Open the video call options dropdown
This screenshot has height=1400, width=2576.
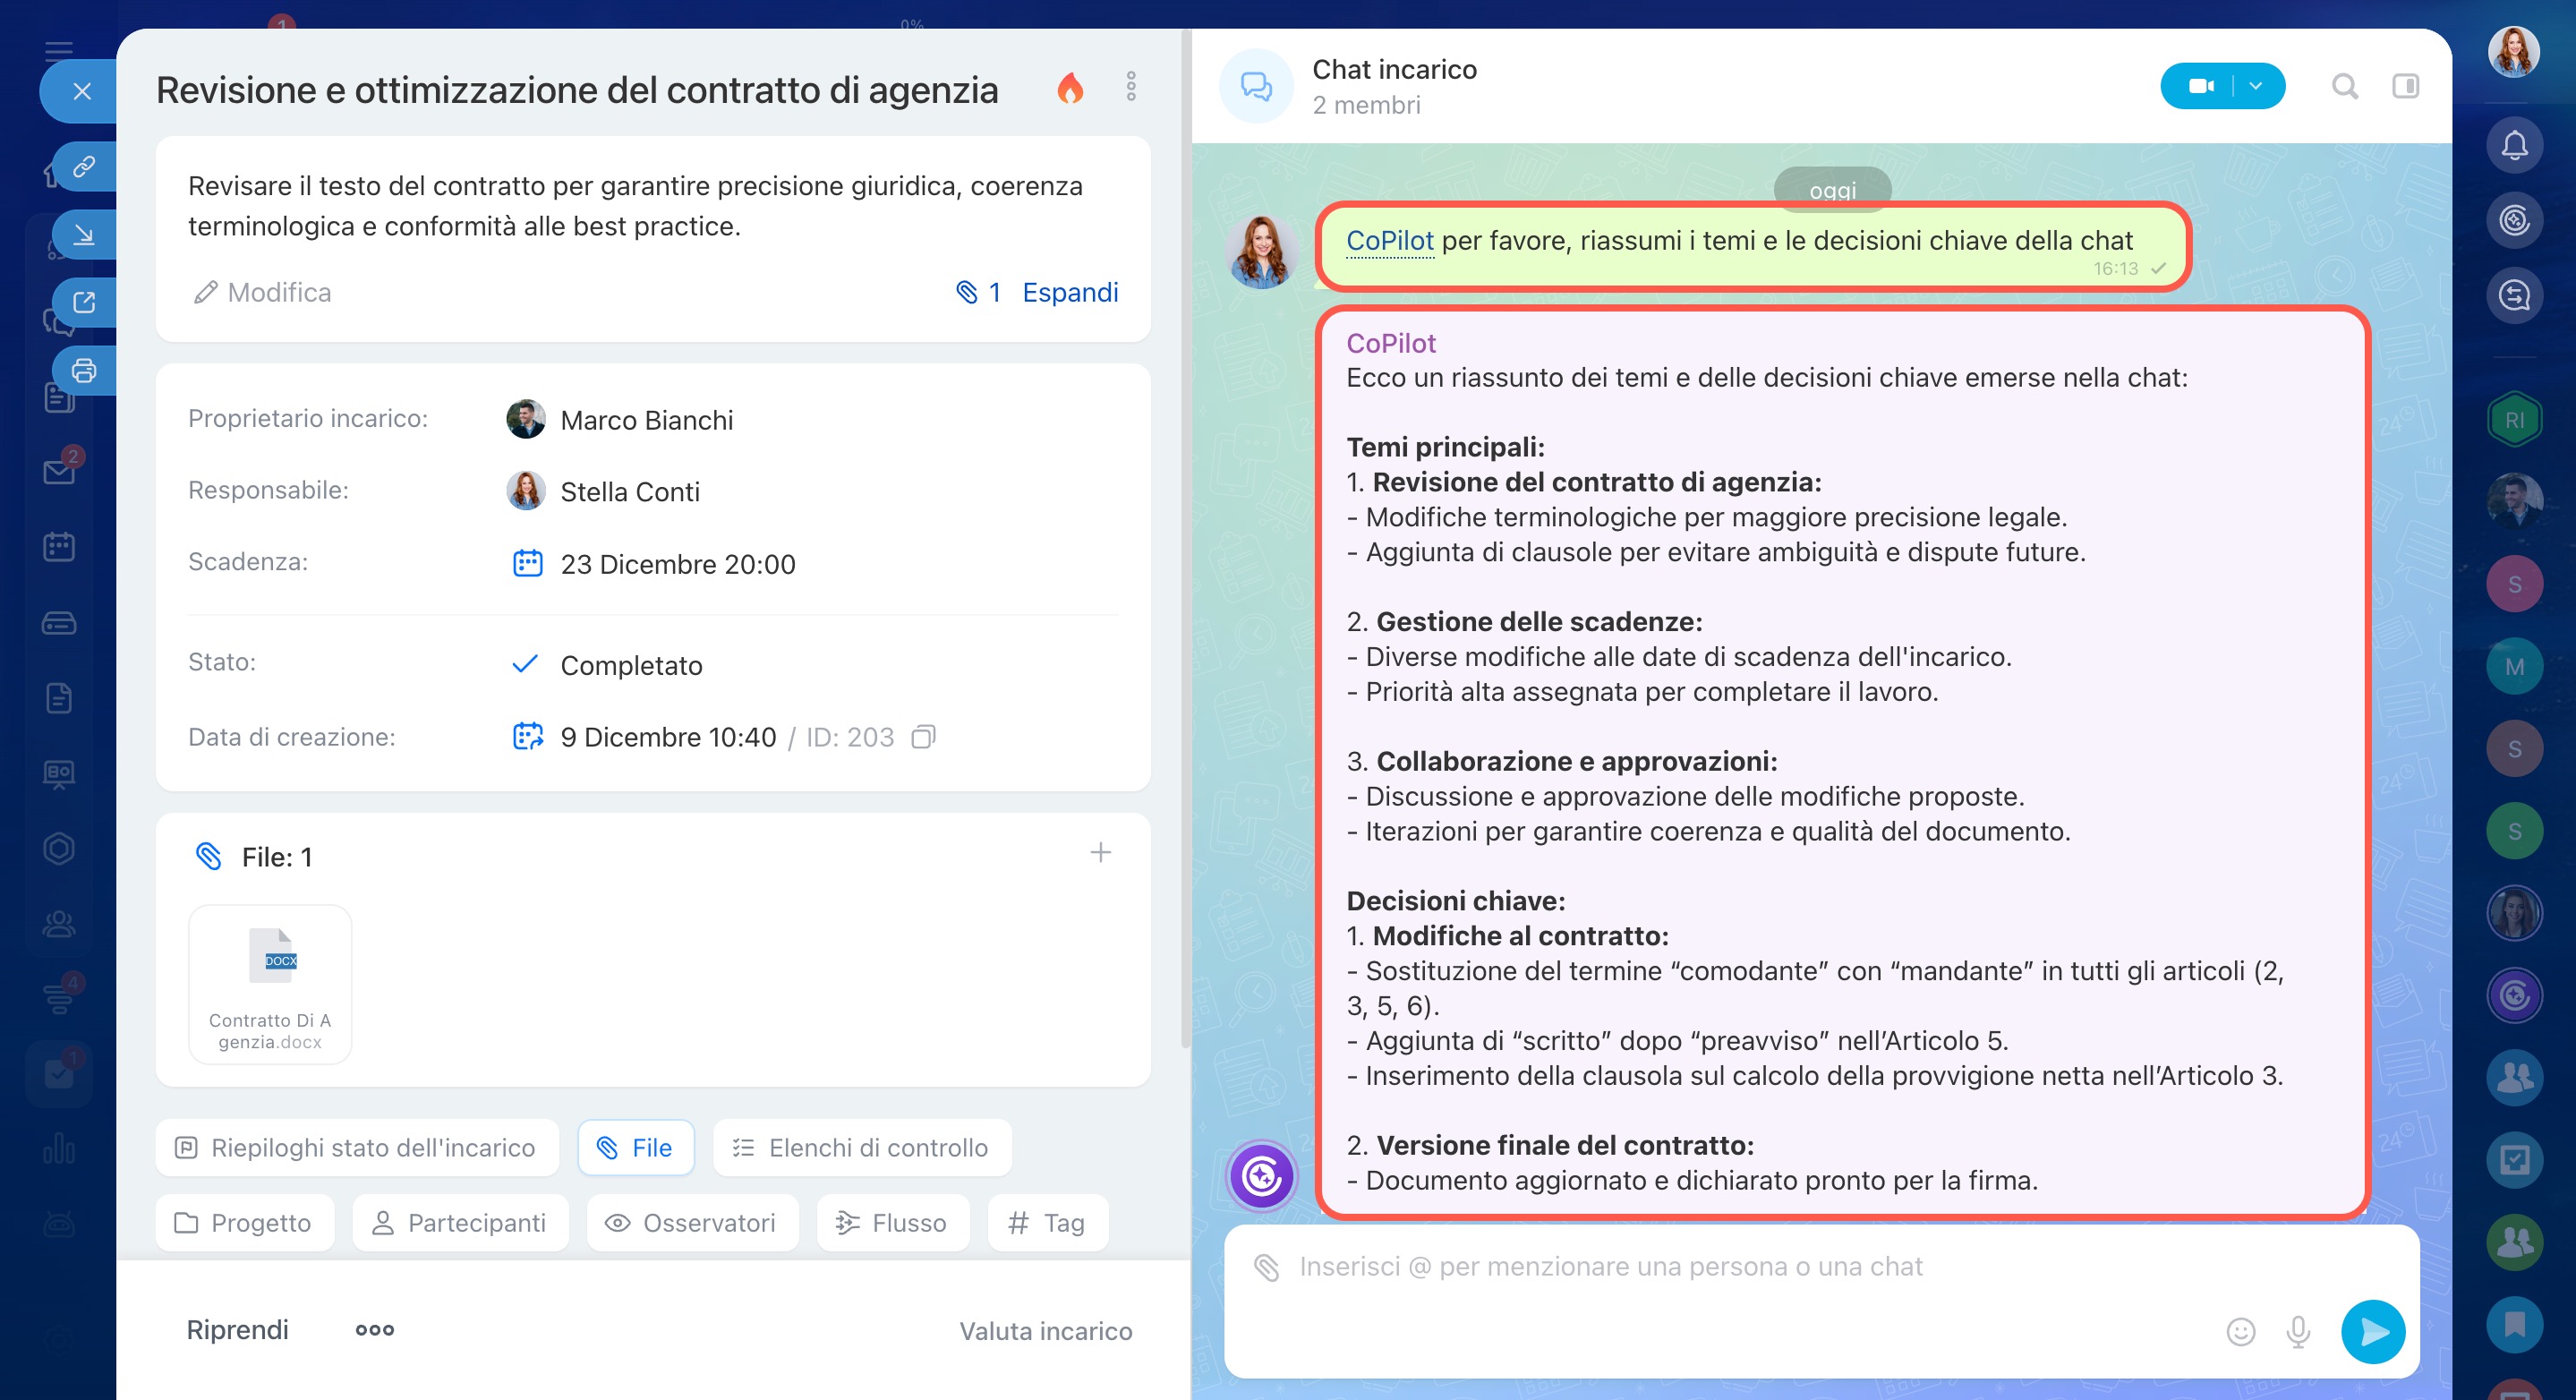point(2256,86)
